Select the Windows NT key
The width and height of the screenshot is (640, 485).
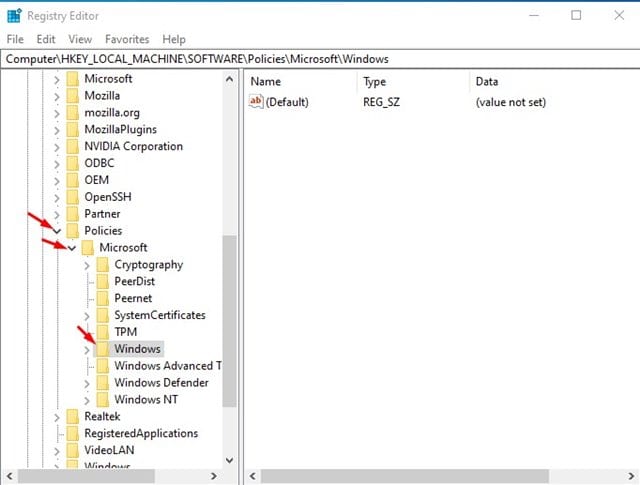pyautogui.click(x=146, y=400)
